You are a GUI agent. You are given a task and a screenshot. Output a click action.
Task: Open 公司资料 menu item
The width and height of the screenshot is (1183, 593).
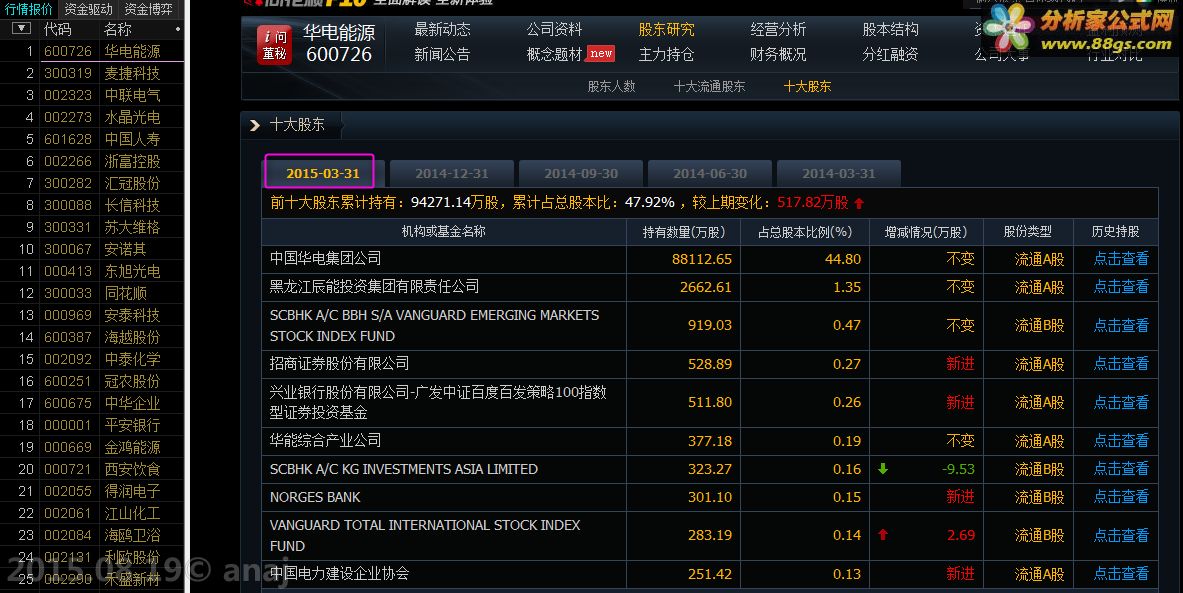(x=555, y=29)
